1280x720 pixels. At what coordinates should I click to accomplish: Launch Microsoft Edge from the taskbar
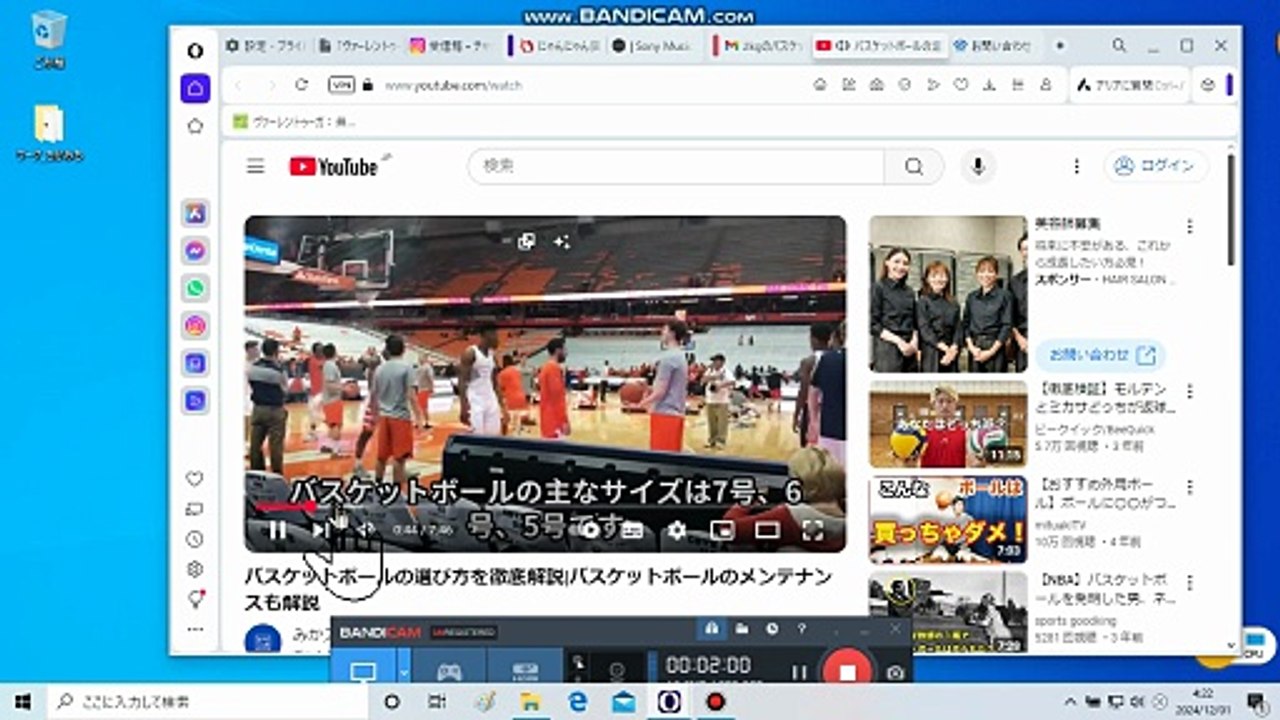coord(577,702)
